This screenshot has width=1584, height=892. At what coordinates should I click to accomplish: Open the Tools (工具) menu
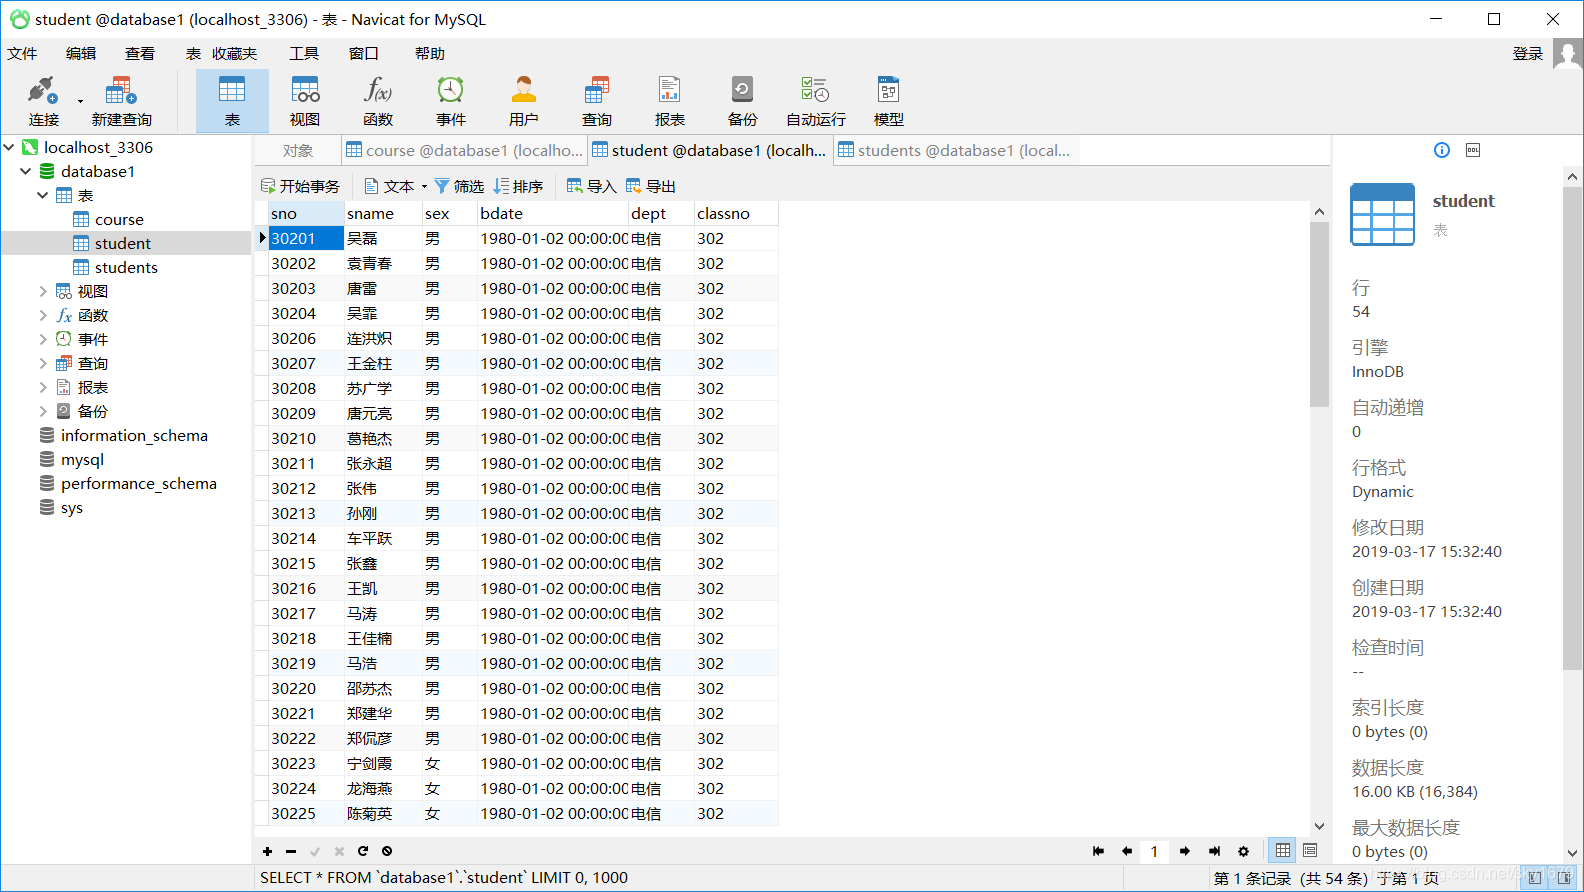coord(304,53)
